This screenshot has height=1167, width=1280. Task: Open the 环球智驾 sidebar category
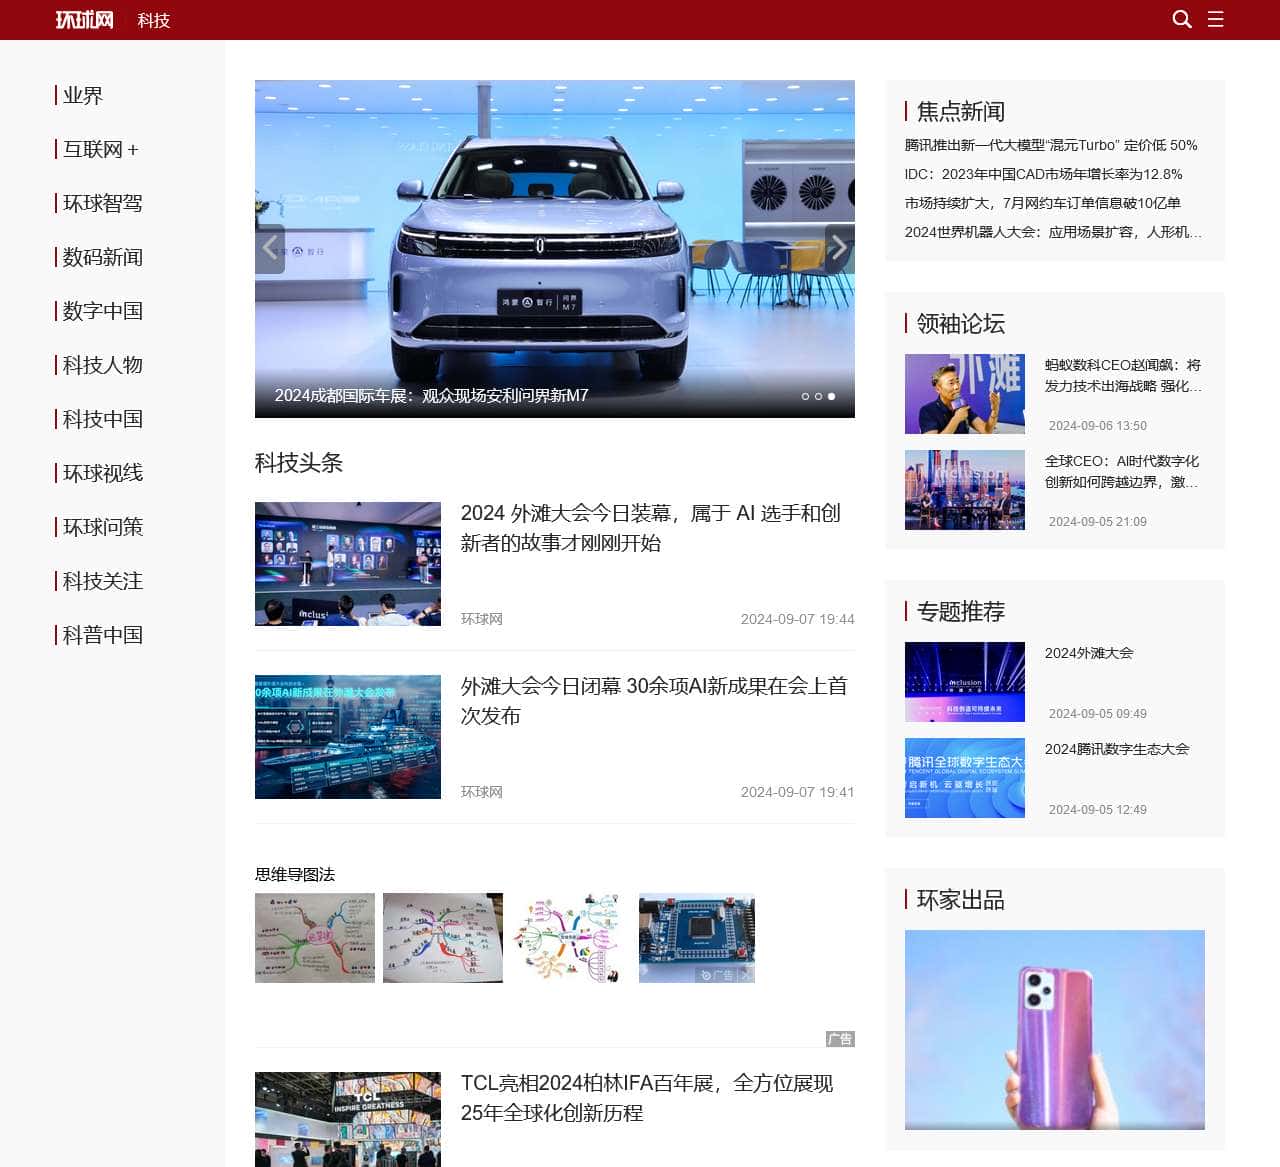102,204
